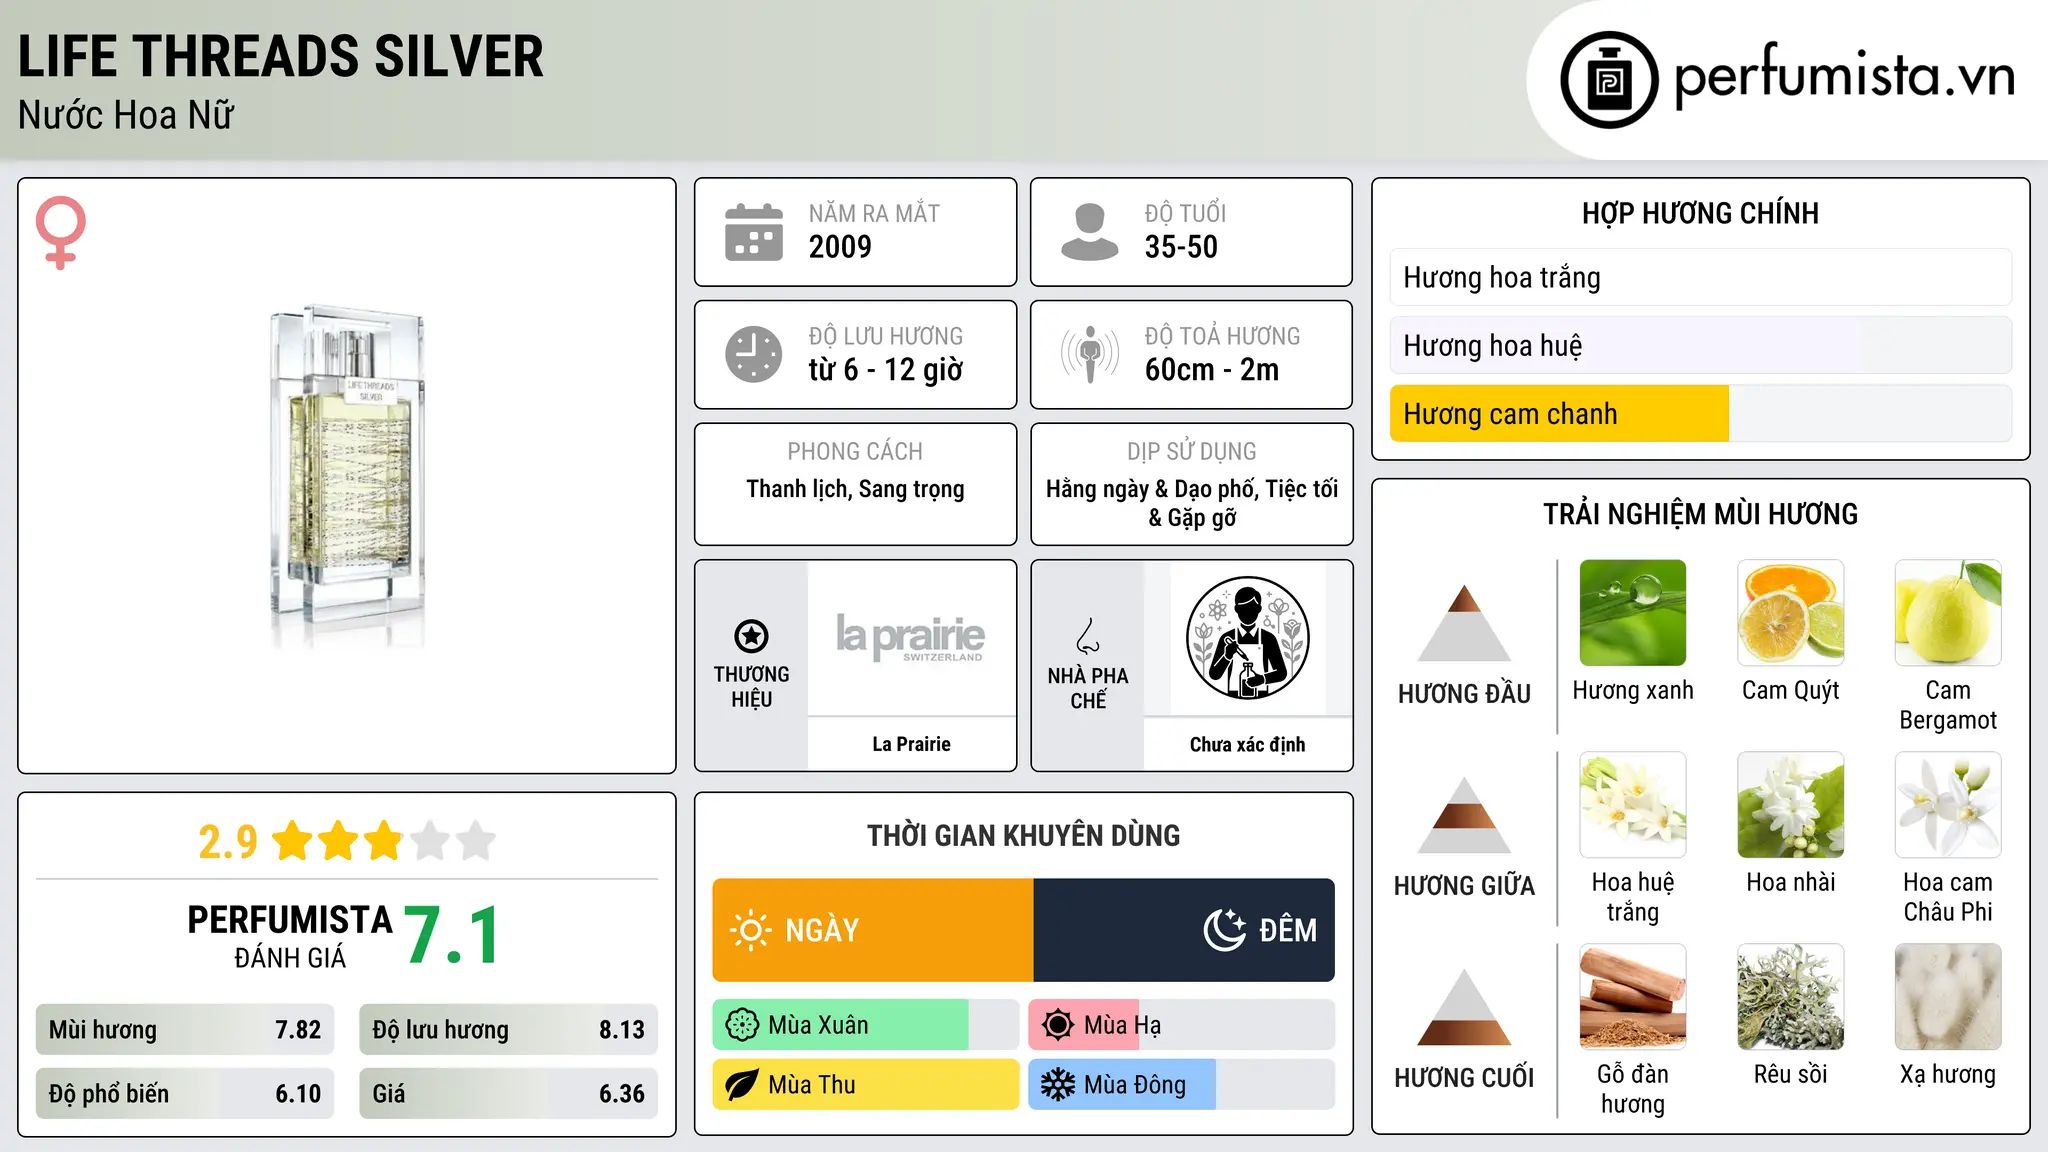Click the Độ phổ biến 6.10 score row
The height and width of the screenshot is (1152, 2048).
(185, 1093)
